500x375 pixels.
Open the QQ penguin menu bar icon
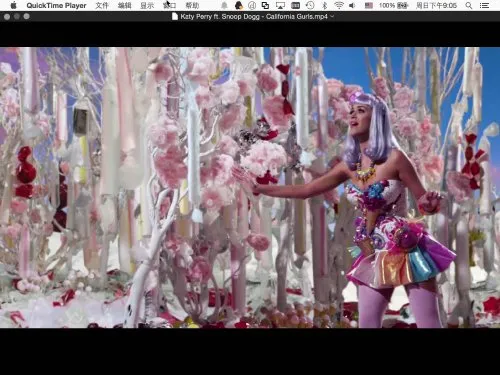(239, 5)
